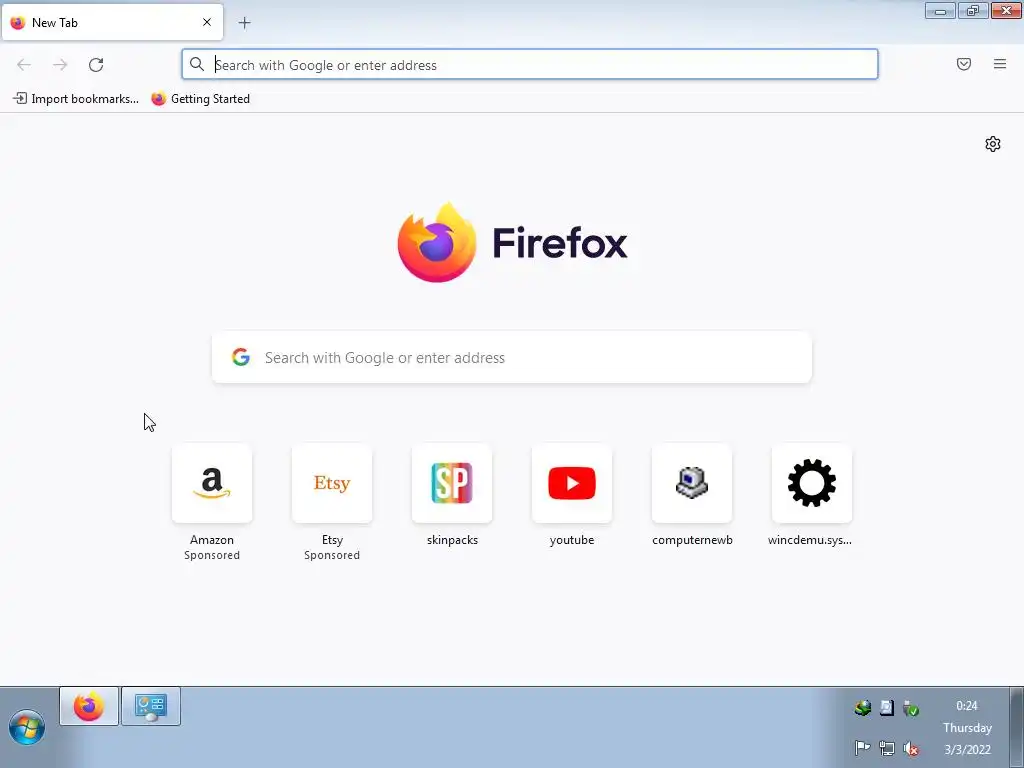1024x768 pixels.
Task: Open the youtube shortcut tile
Action: 572,483
